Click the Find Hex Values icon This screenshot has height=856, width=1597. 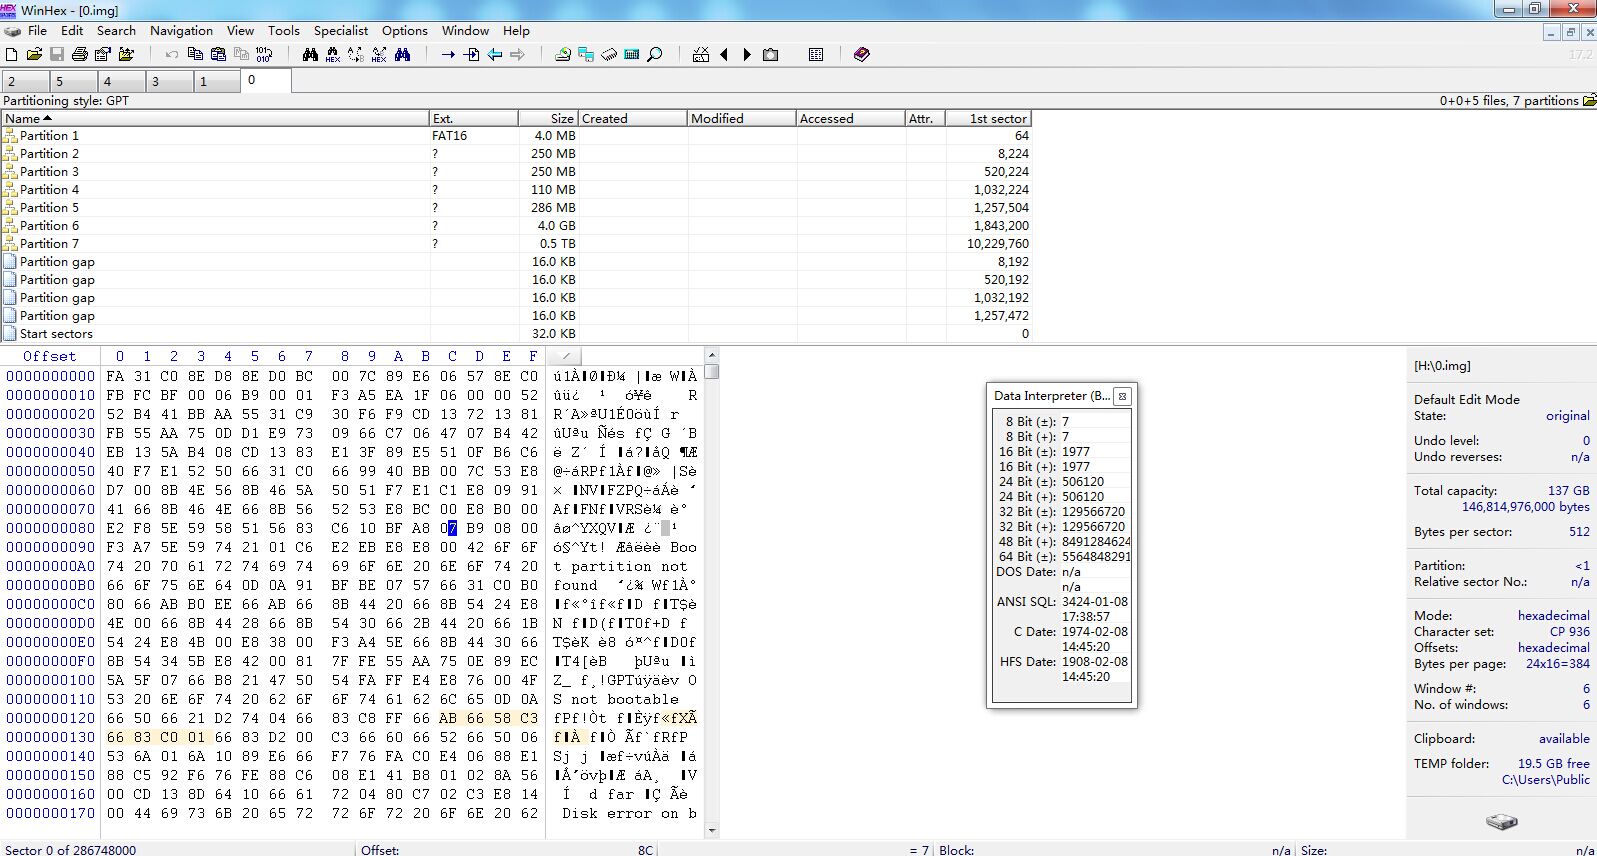click(x=333, y=54)
